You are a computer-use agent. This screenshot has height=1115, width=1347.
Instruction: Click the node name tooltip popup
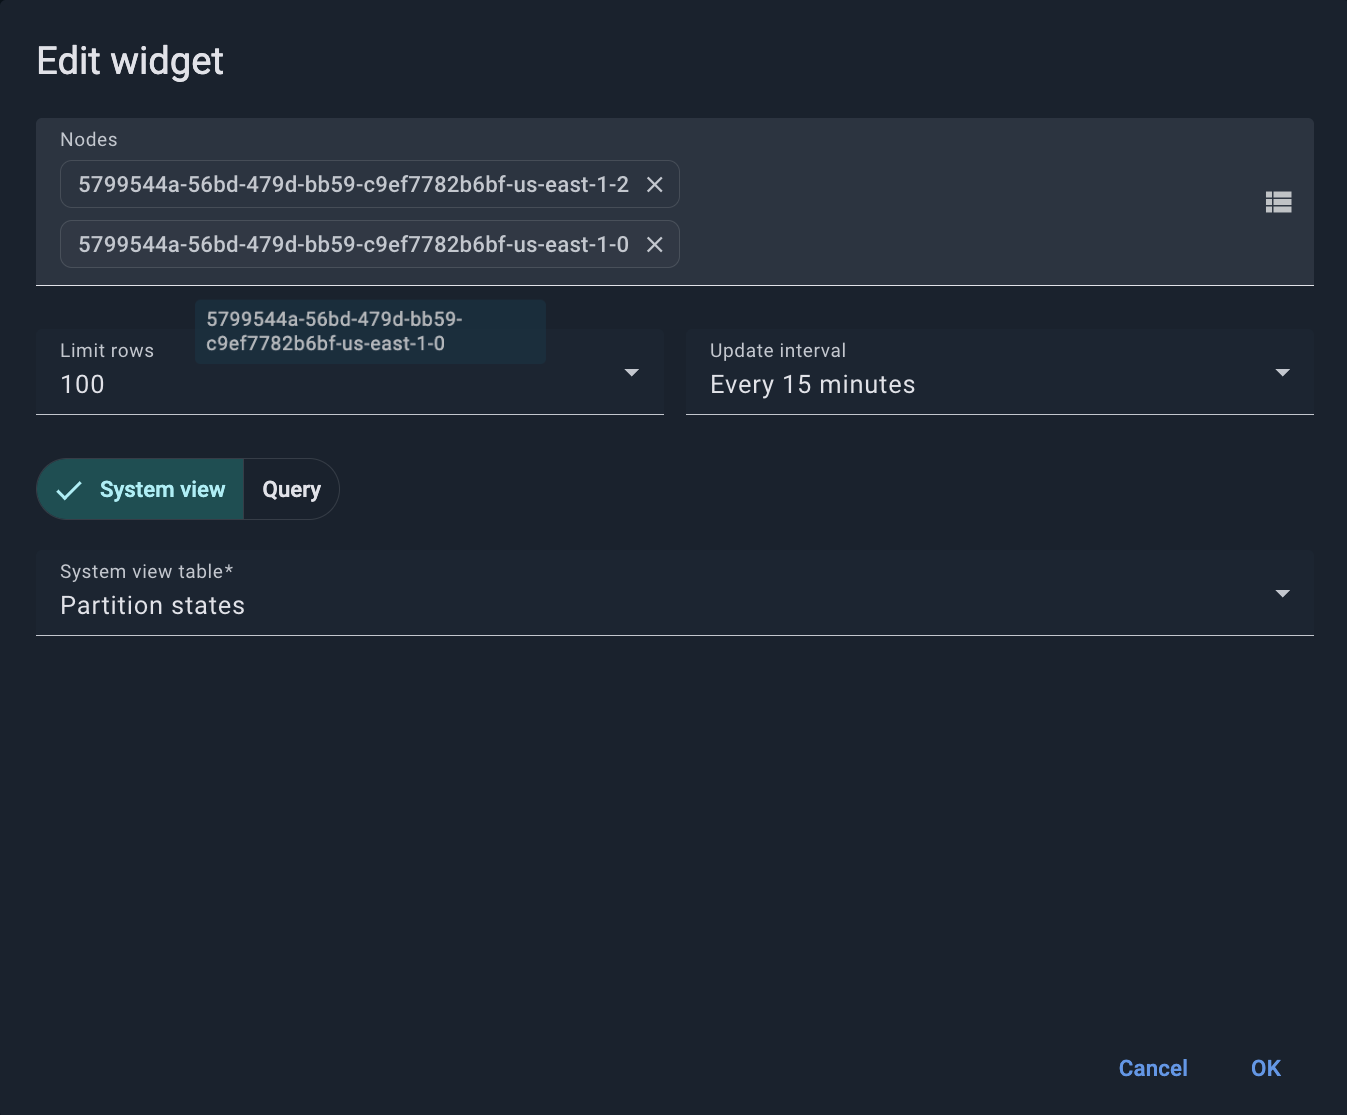(x=370, y=332)
